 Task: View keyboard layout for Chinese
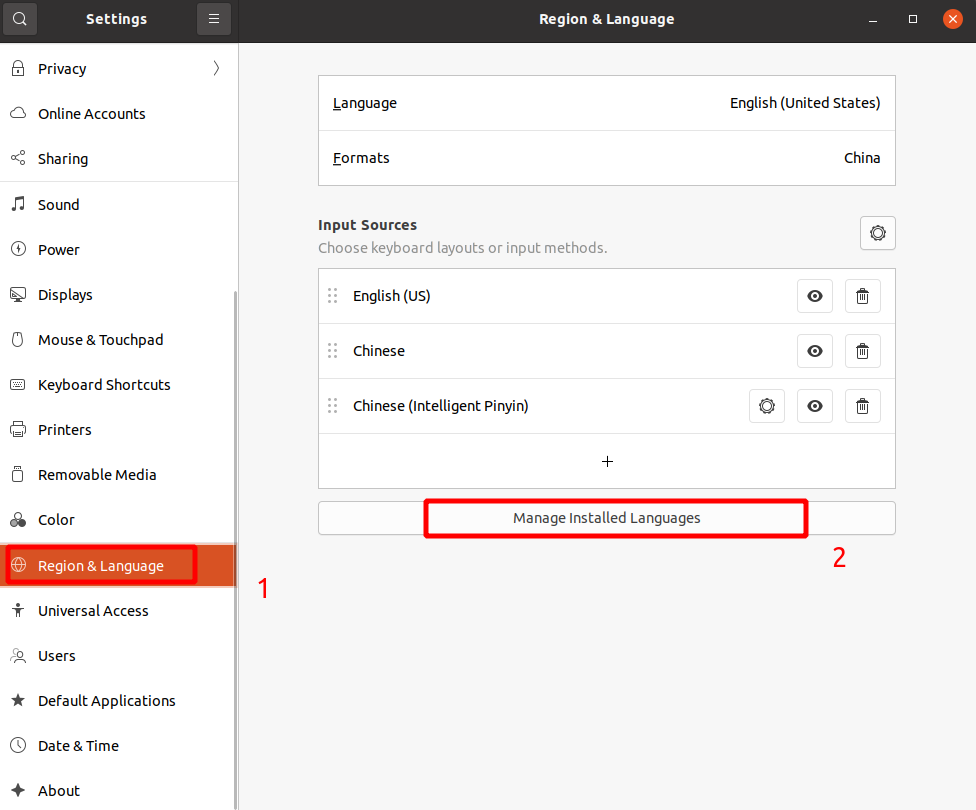click(x=815, y=351)
